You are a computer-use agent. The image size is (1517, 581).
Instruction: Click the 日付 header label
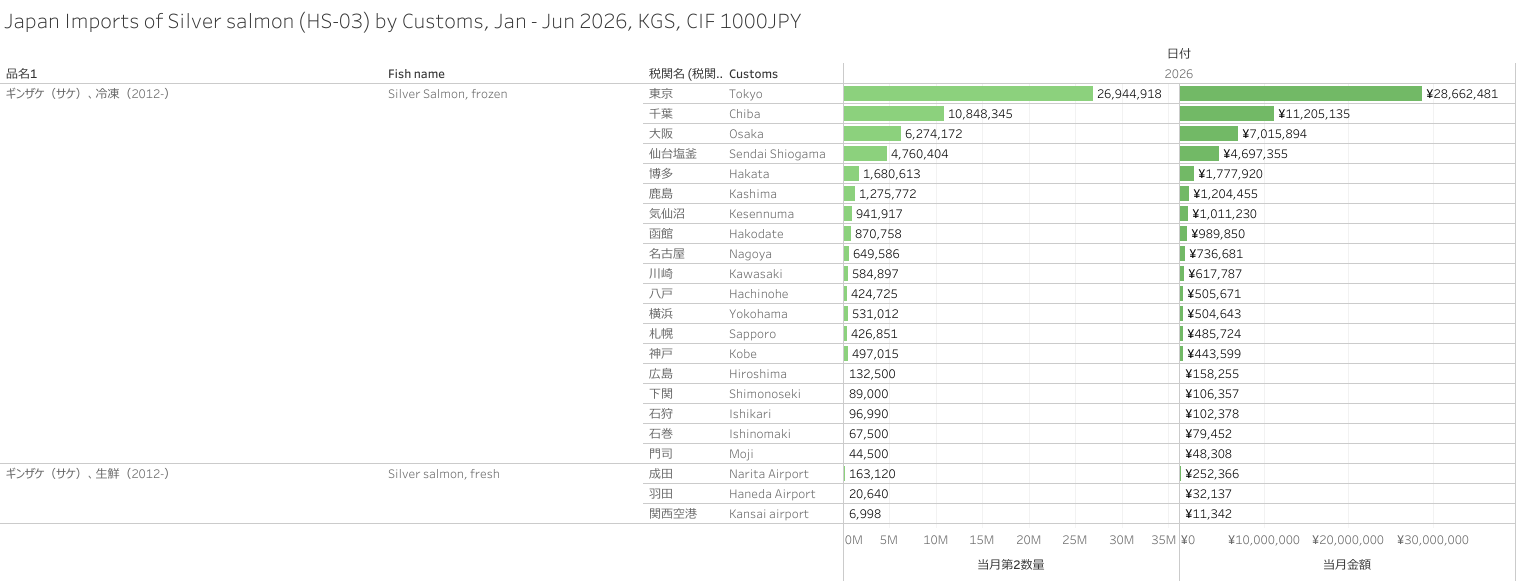[x=1179, y=53]
